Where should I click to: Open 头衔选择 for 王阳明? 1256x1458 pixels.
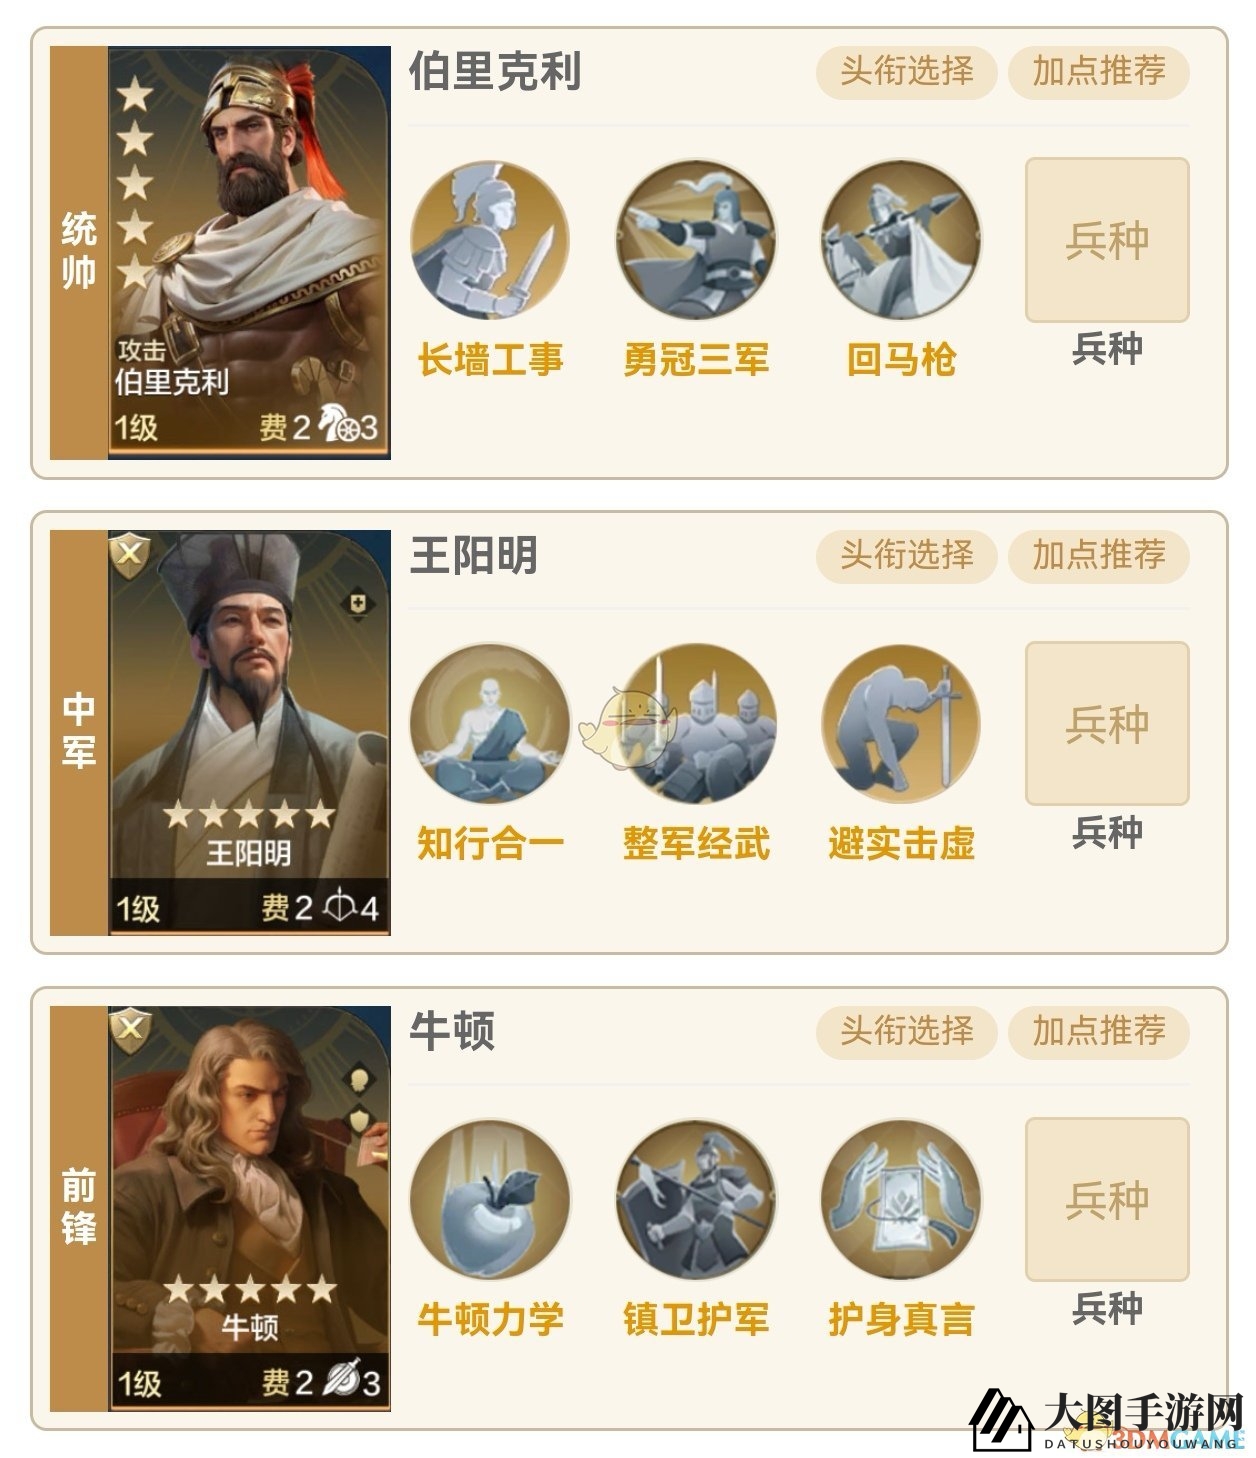click(906, 555)
